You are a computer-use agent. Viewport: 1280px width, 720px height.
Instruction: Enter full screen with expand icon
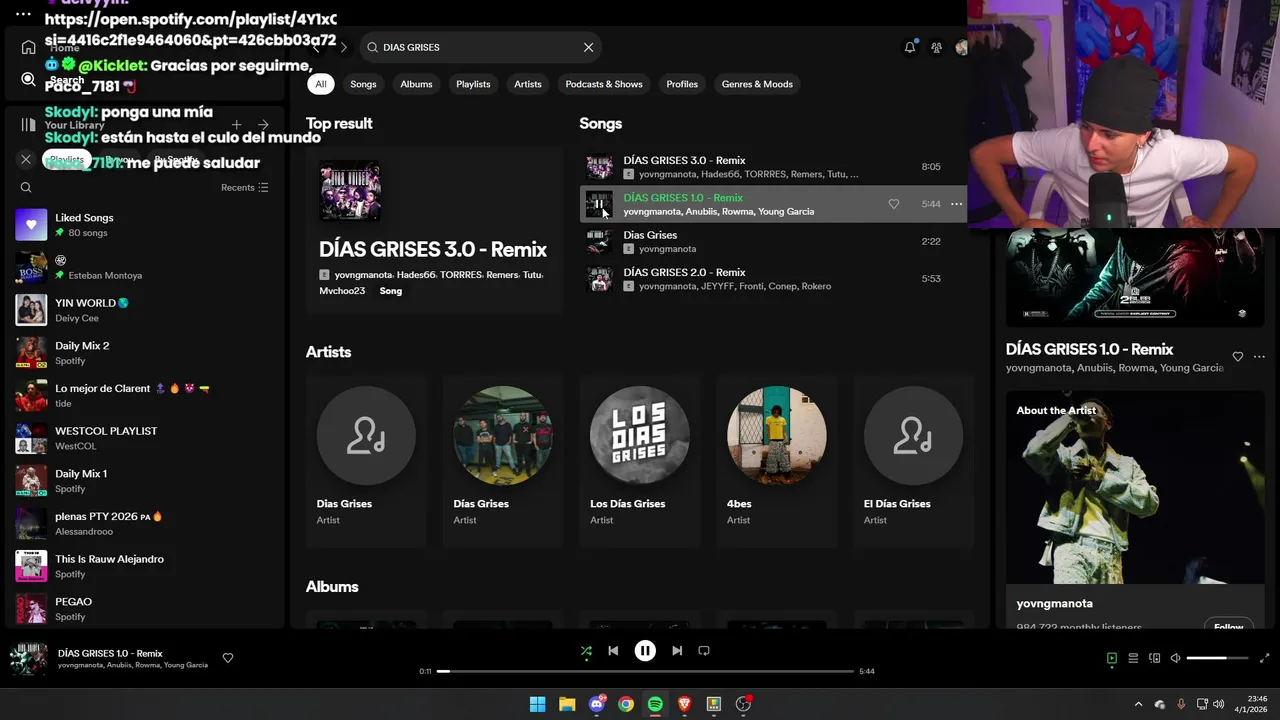click(1264, 658)
